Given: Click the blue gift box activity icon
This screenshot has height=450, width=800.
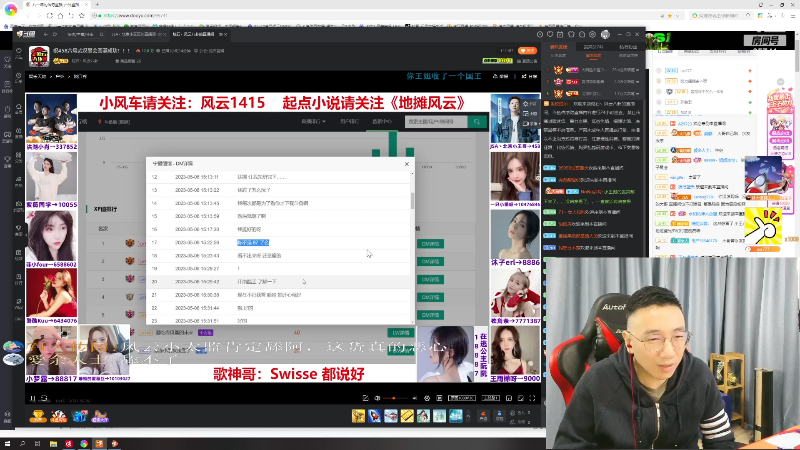Looking at the screenshot, I should coord(80,416).
